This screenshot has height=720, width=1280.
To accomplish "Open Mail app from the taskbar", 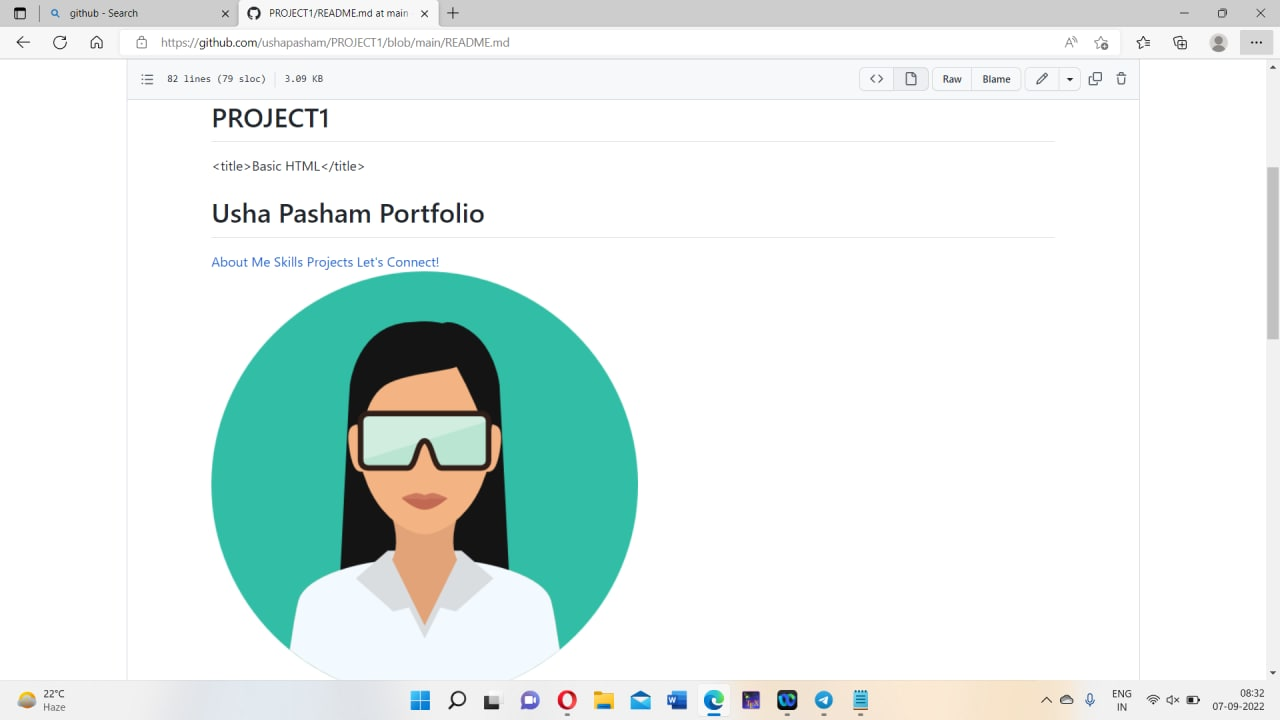I will coord(640,700).
